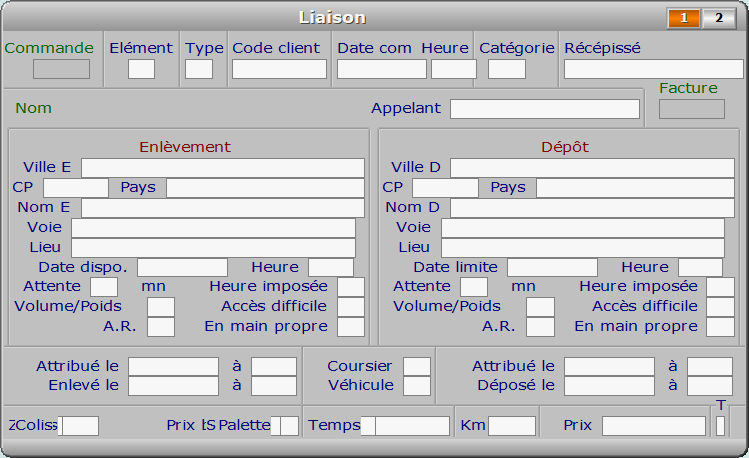The width and height of the screenshot is (749, 458).
Task: Focus the Date com field
Action: (x=382, y=69)
